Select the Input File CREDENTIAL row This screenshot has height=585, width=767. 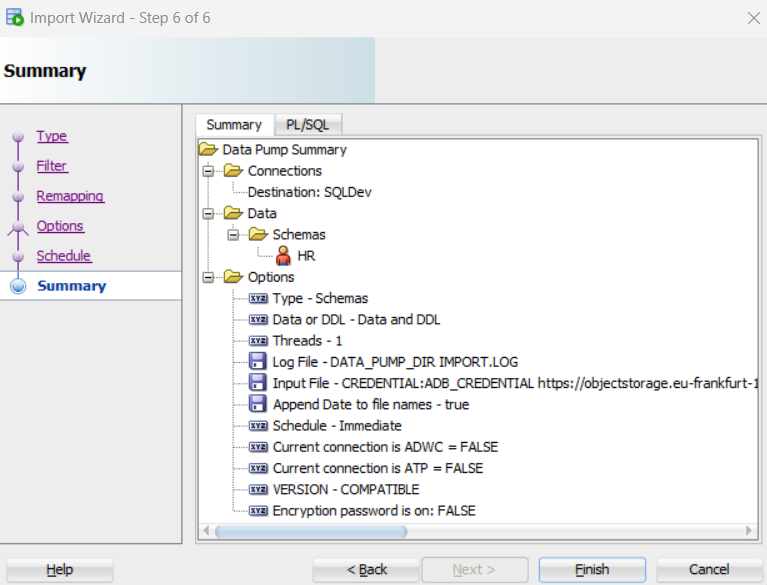(x=515, y=383)
